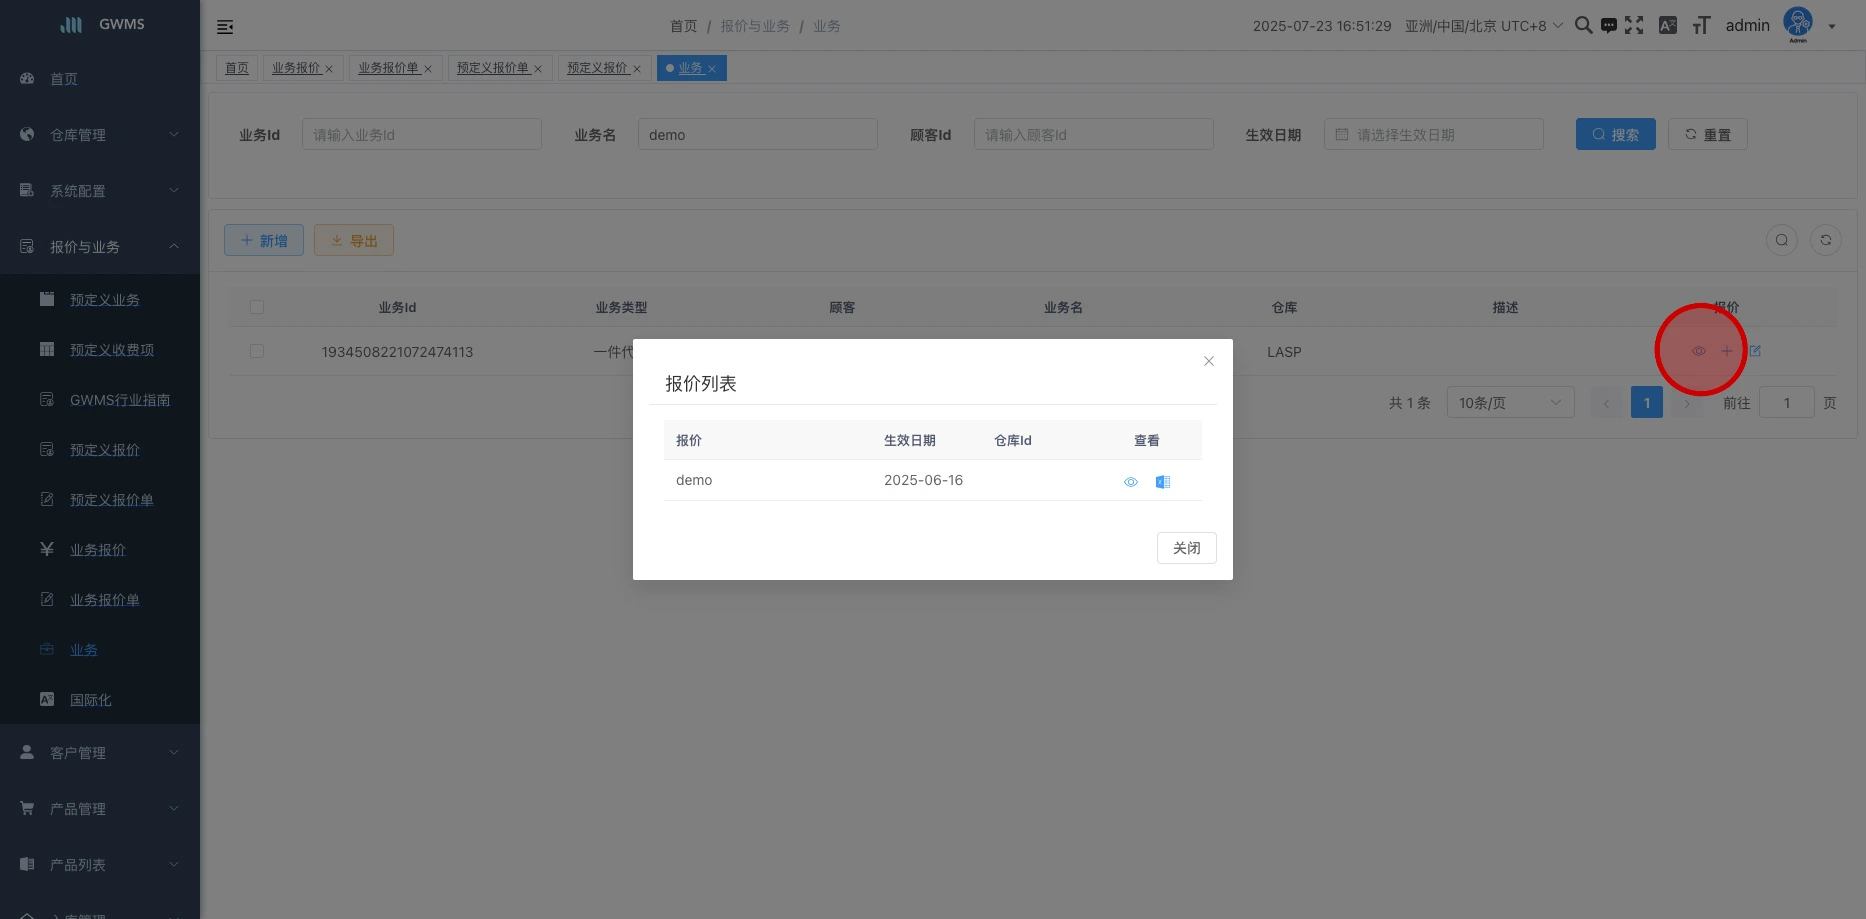Open the 10条/页 page size dropdown
Viewport: 1866px width, 919px height.
click(1509, 403)
